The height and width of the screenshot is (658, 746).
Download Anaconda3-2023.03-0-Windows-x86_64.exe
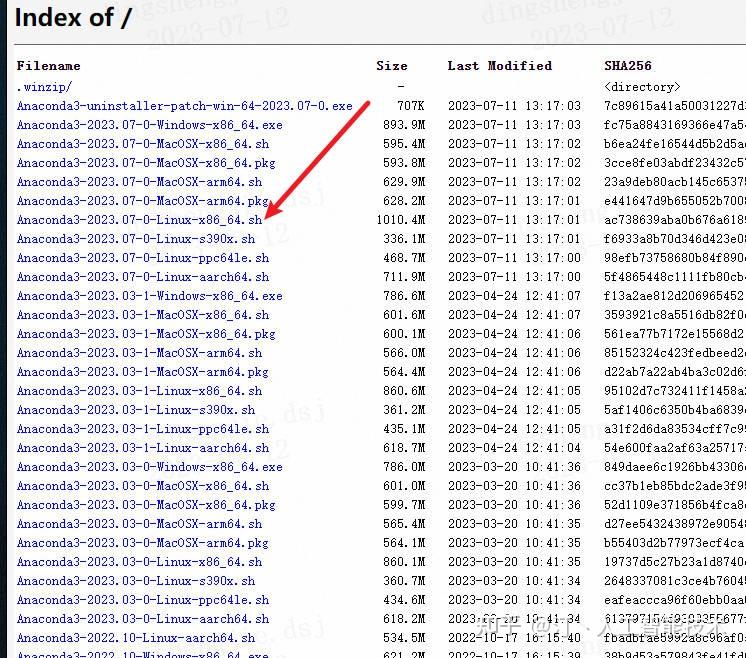(149, 467)
